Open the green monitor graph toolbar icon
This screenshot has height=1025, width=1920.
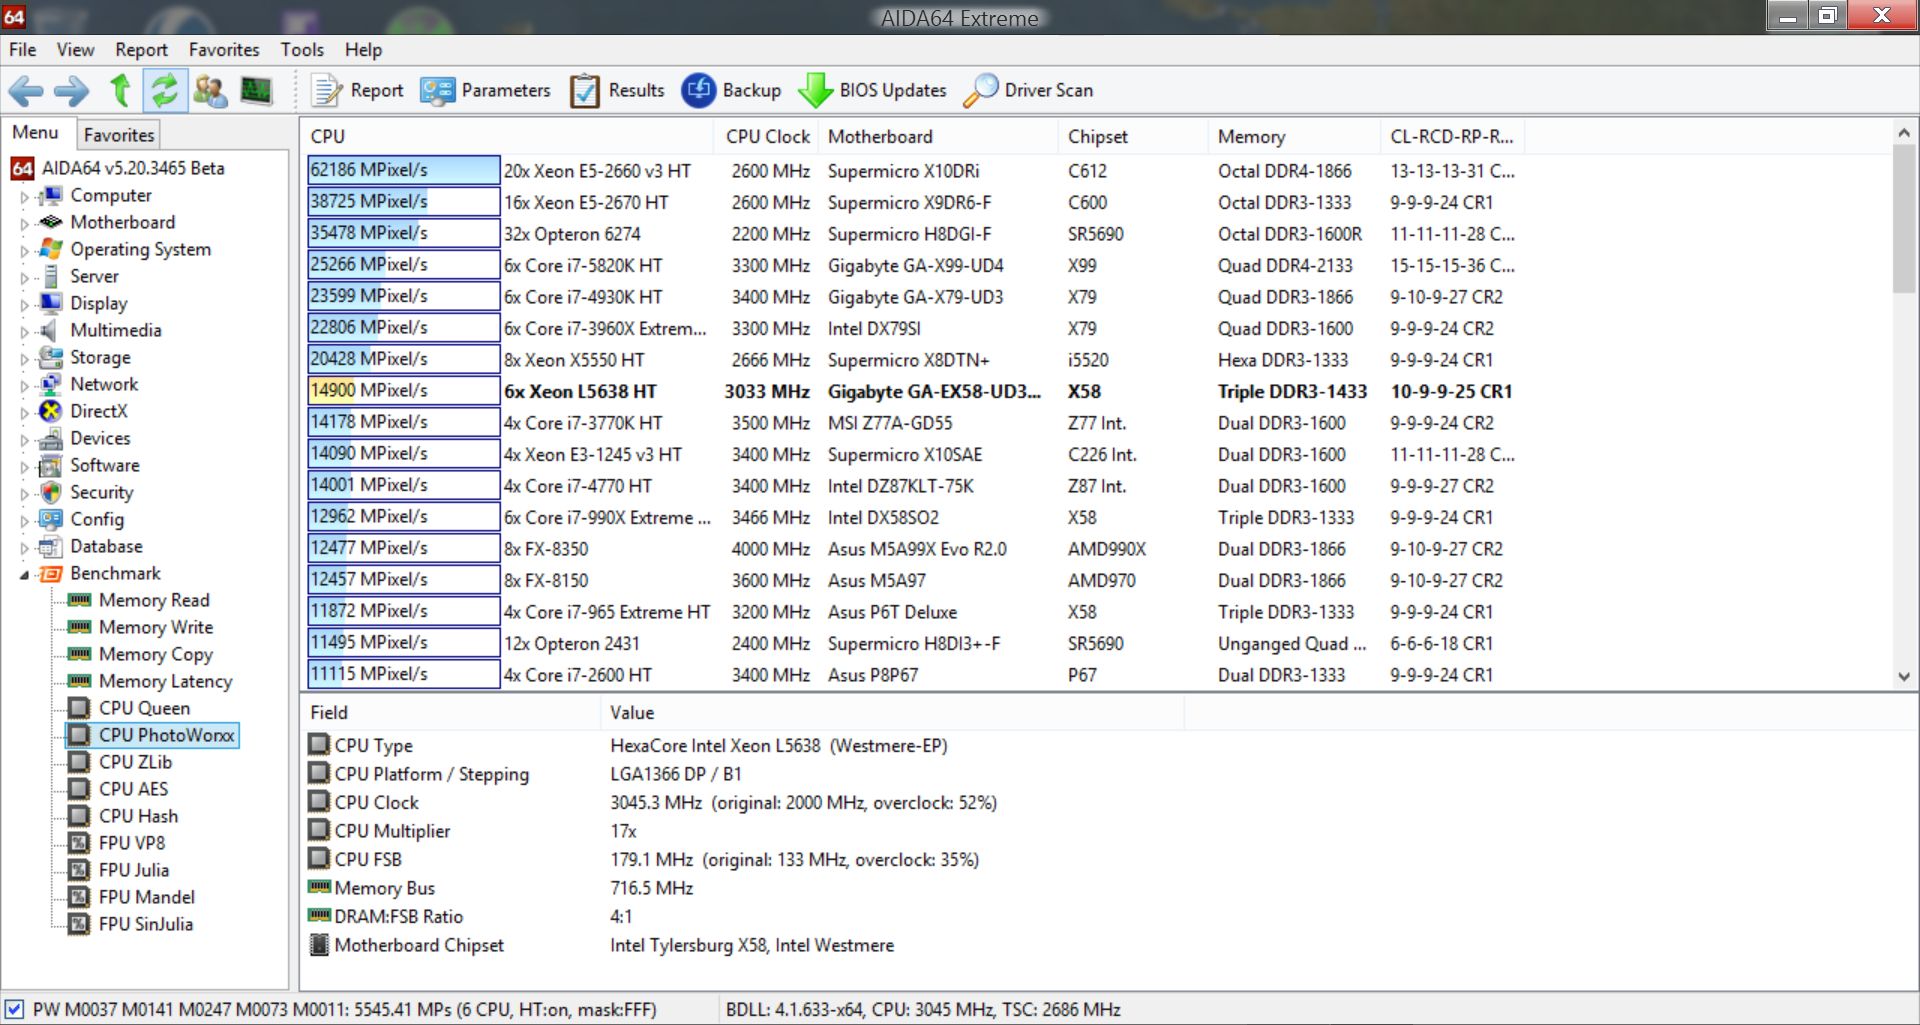click(256, 91)
